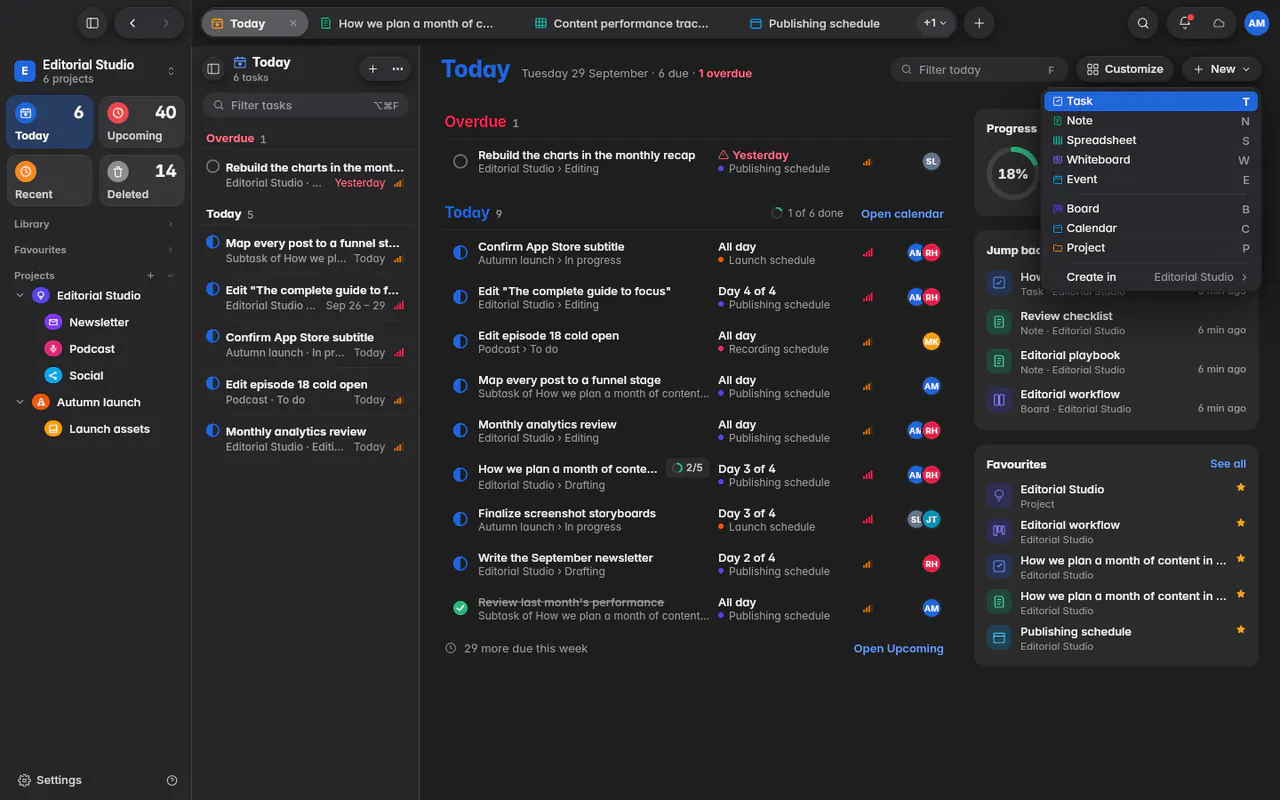Focus the Filter today field
Image resolution: width=1280 pixels, height=800 pixels.
point(980,69)
